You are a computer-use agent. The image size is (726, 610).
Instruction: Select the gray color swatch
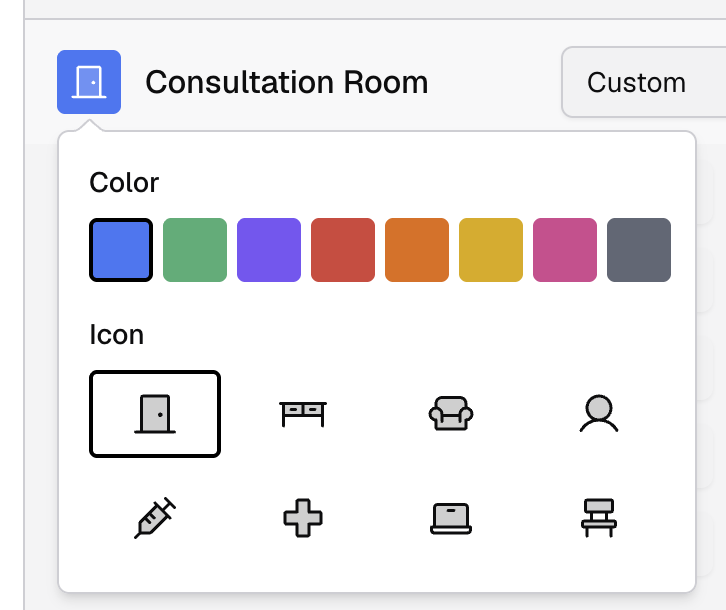639,250
